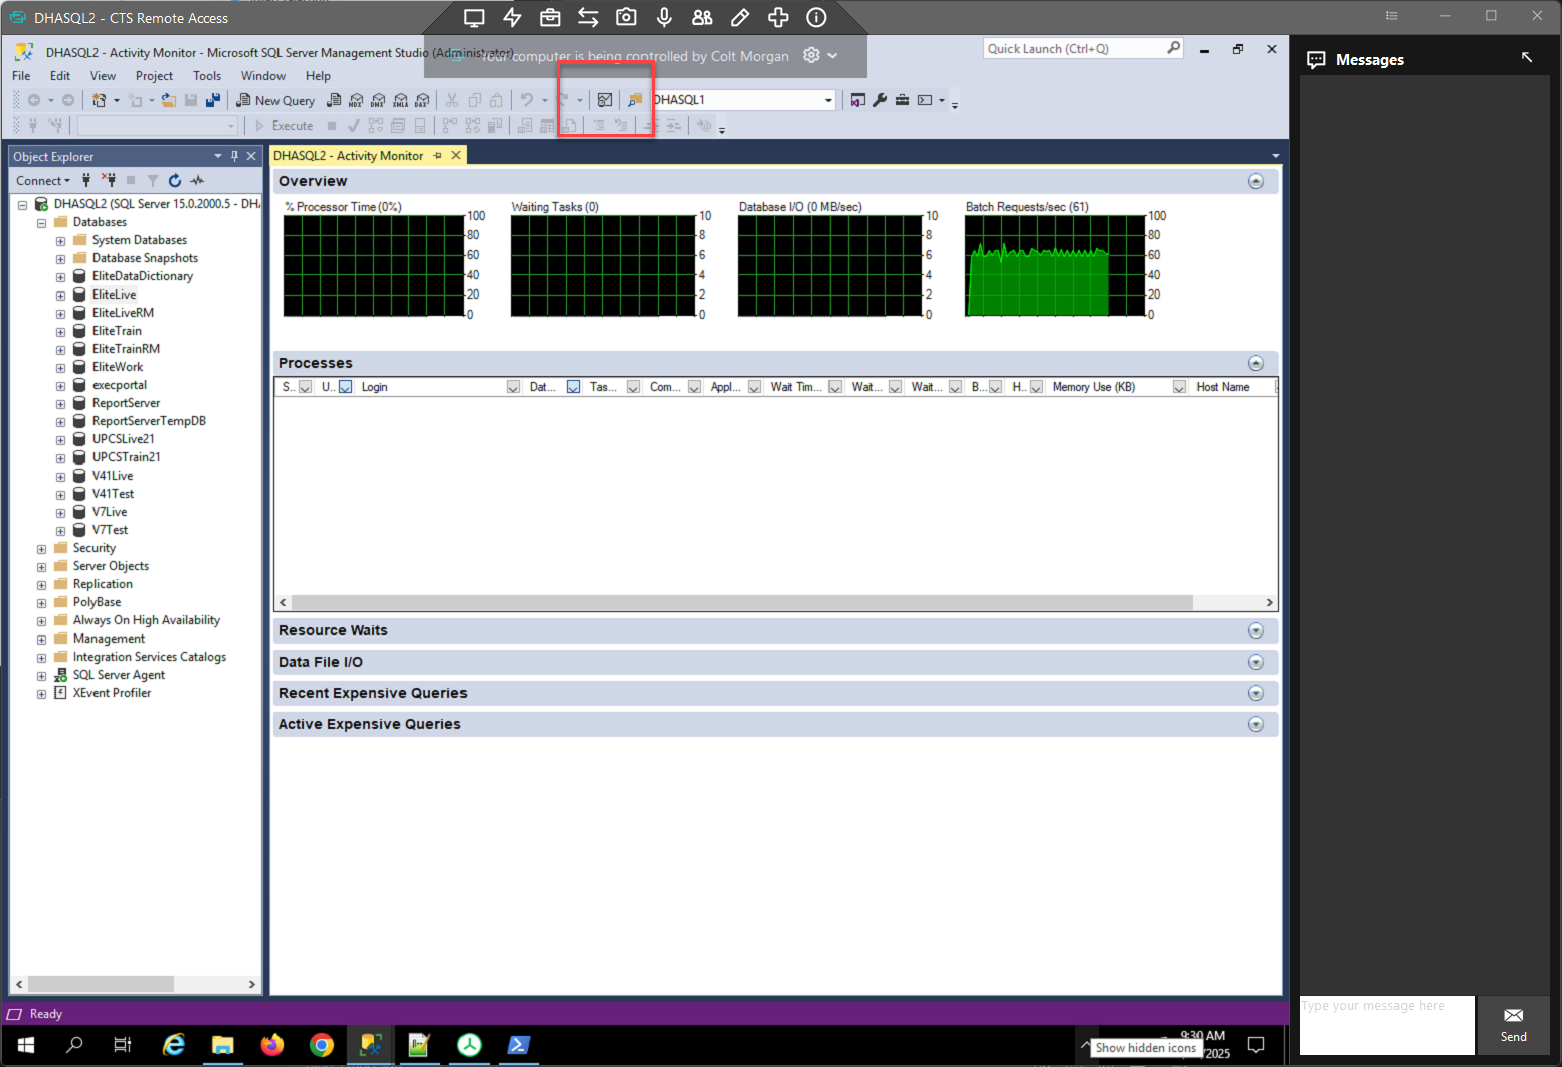Click the lightning bolt icon in remote toolbar
The height and width of the screenshot is (1067, 1562).
click(x=512, y=17)
